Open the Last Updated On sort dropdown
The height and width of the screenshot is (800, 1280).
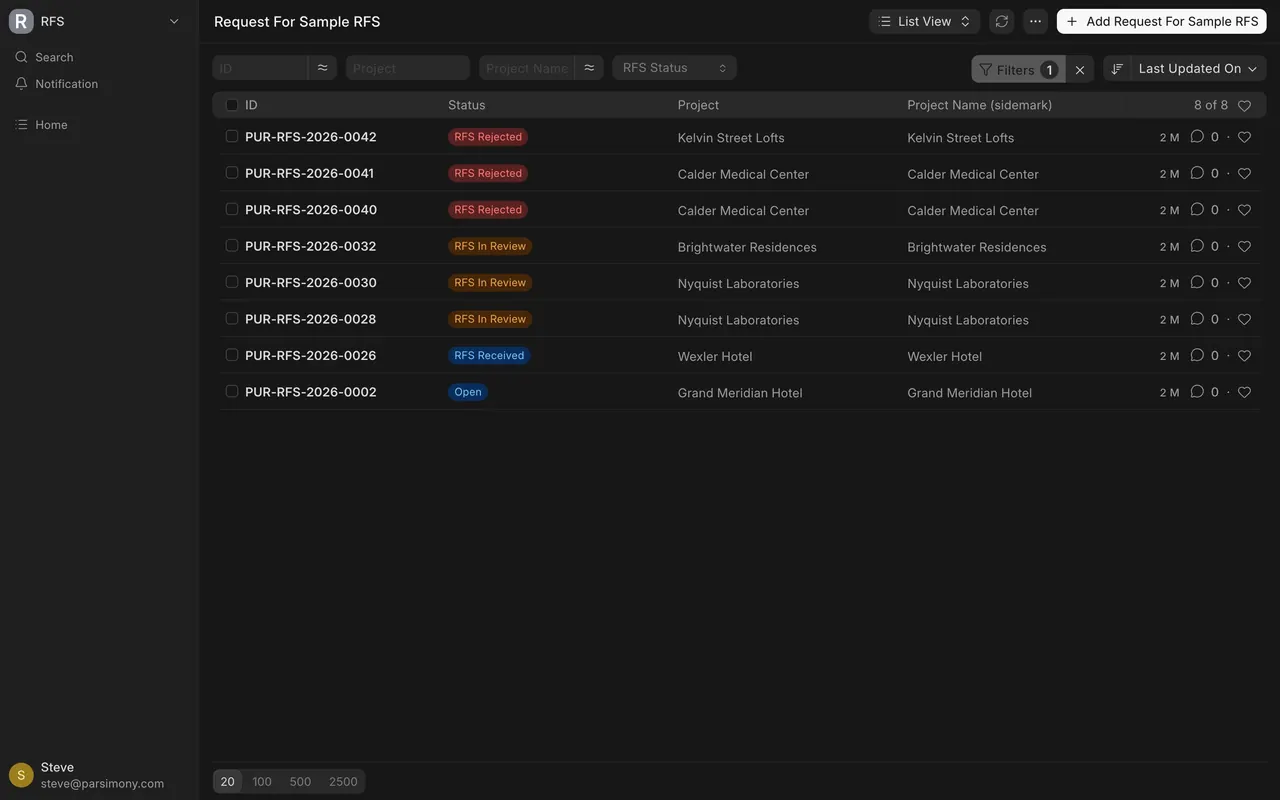point(1198,69)
